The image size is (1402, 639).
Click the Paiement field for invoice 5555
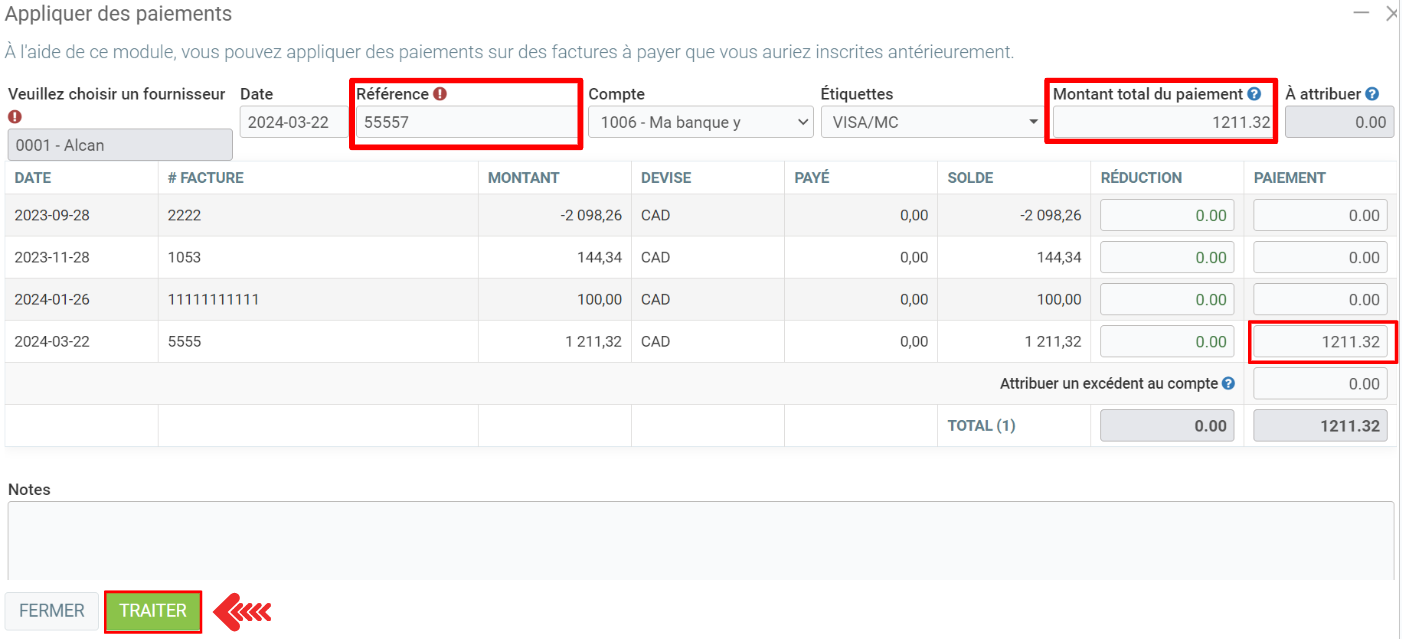coord(1320,342)
